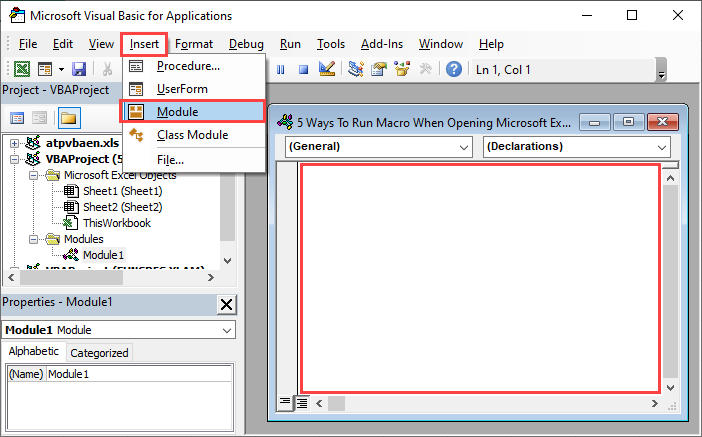Open the Debug menu
Image resolution: width=702 pixels, height=437 pixels.
click(x=246, y=44)
